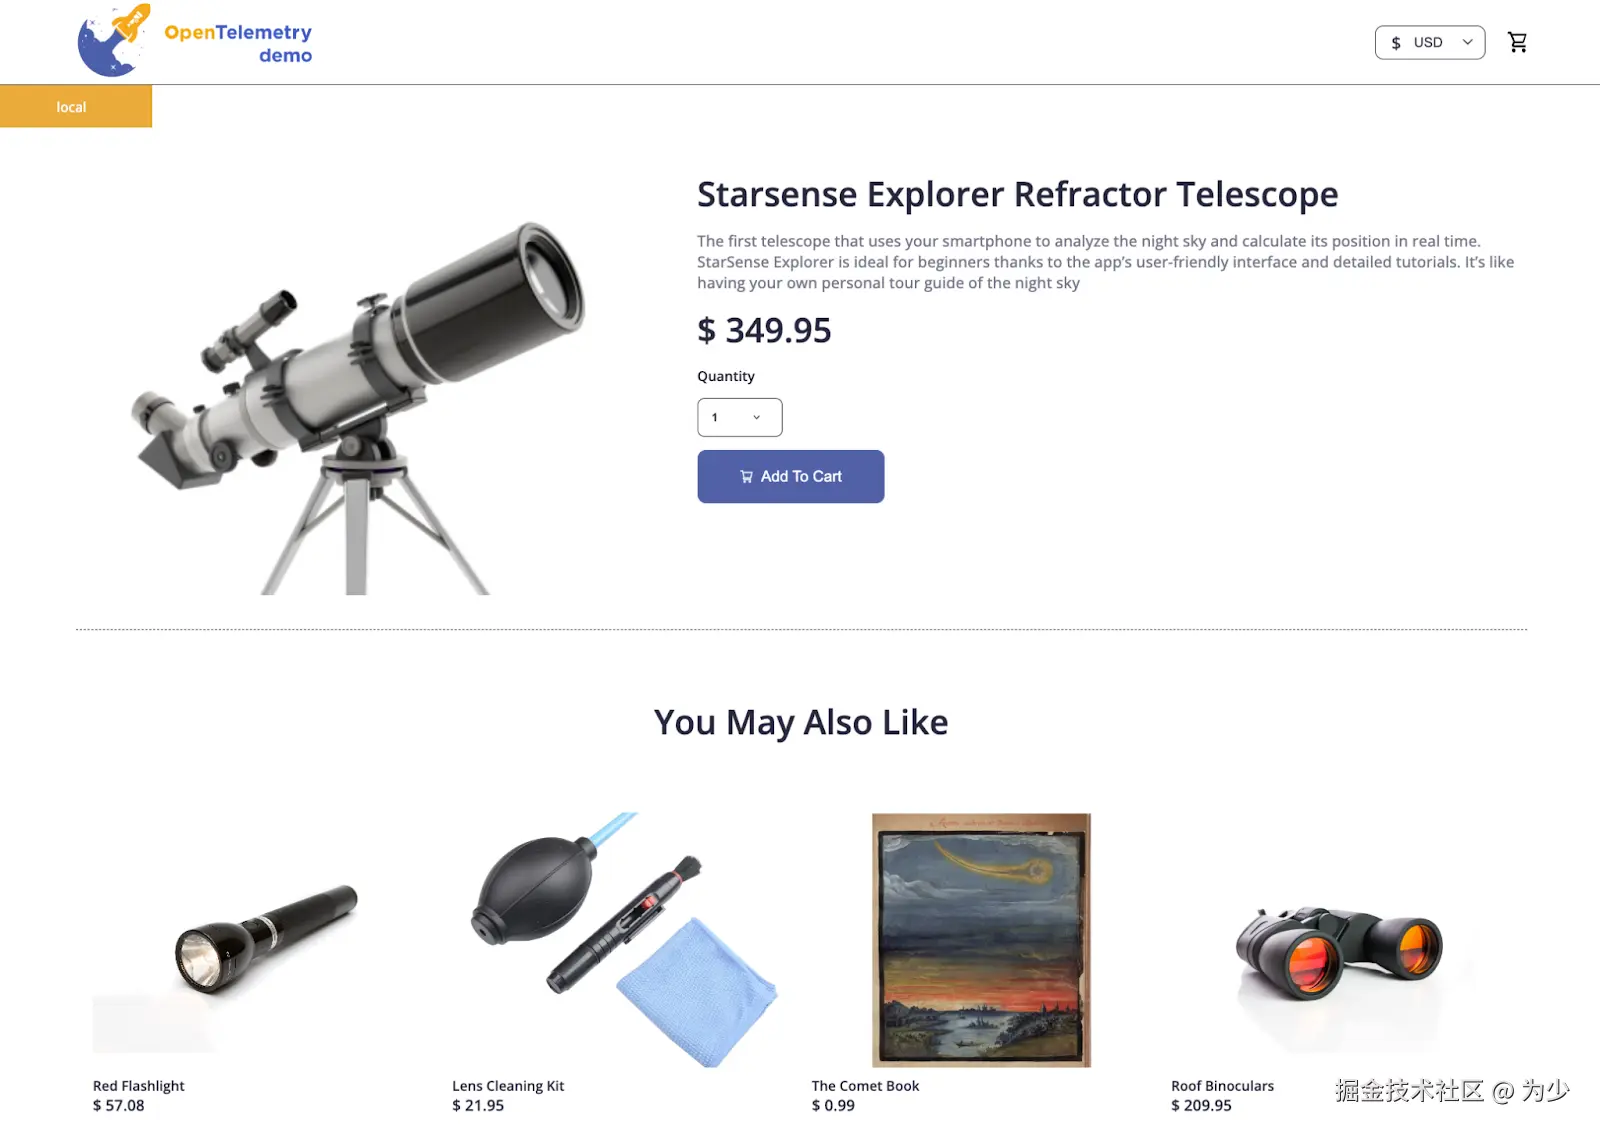Click the quantity selector chevron arrow
This screenshot has width=1600, height=1134.
757,418
